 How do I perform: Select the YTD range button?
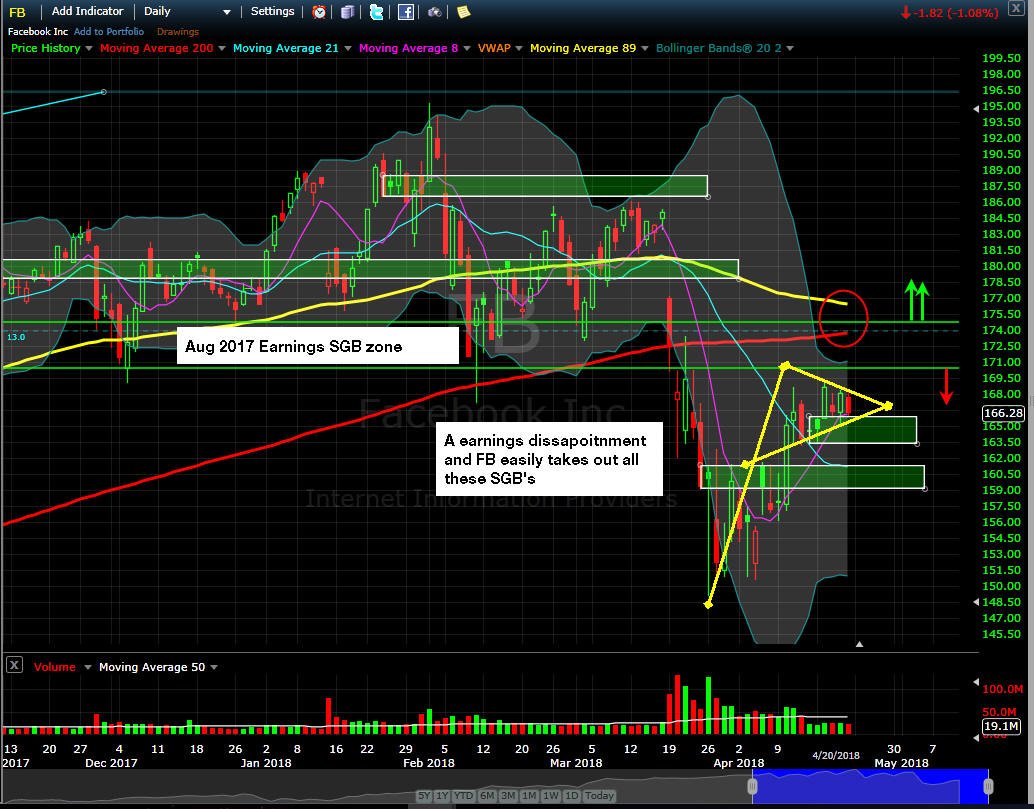464,795
